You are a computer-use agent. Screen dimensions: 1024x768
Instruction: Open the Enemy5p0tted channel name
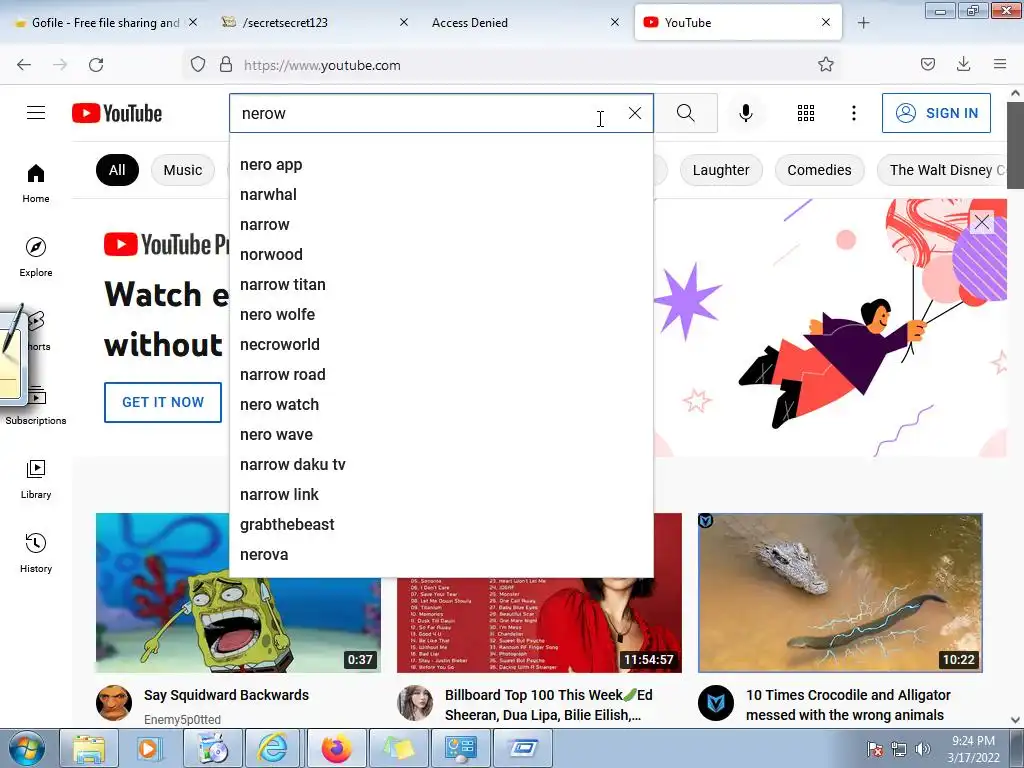coord(182,719)
